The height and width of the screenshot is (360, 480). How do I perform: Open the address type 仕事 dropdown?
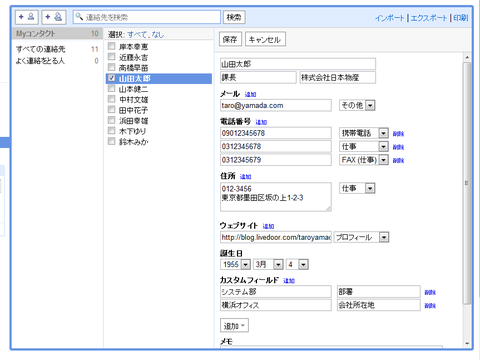357,188
